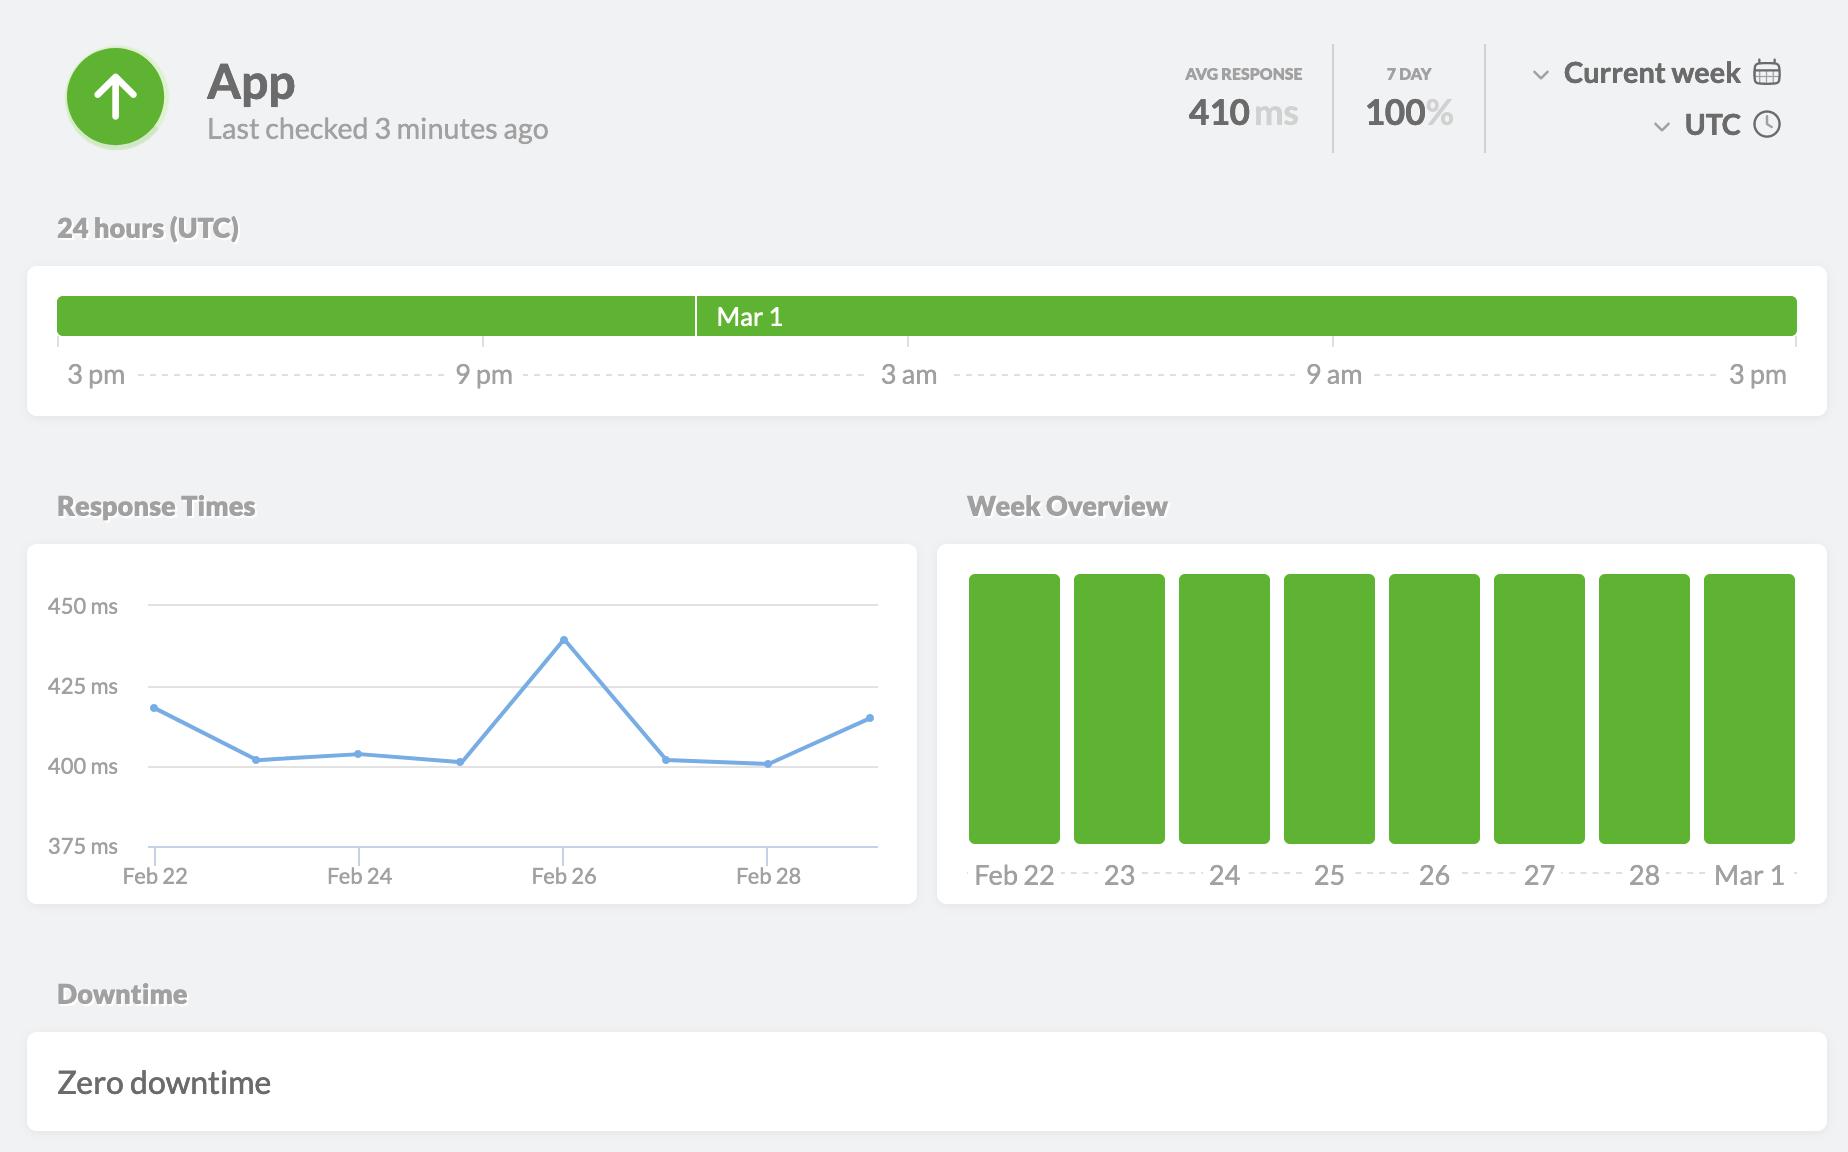Click the Mar 1 marker in 24-hour bar
Screen dimensions: 1848x1152
pyautogui.click(x=749, y=317)
